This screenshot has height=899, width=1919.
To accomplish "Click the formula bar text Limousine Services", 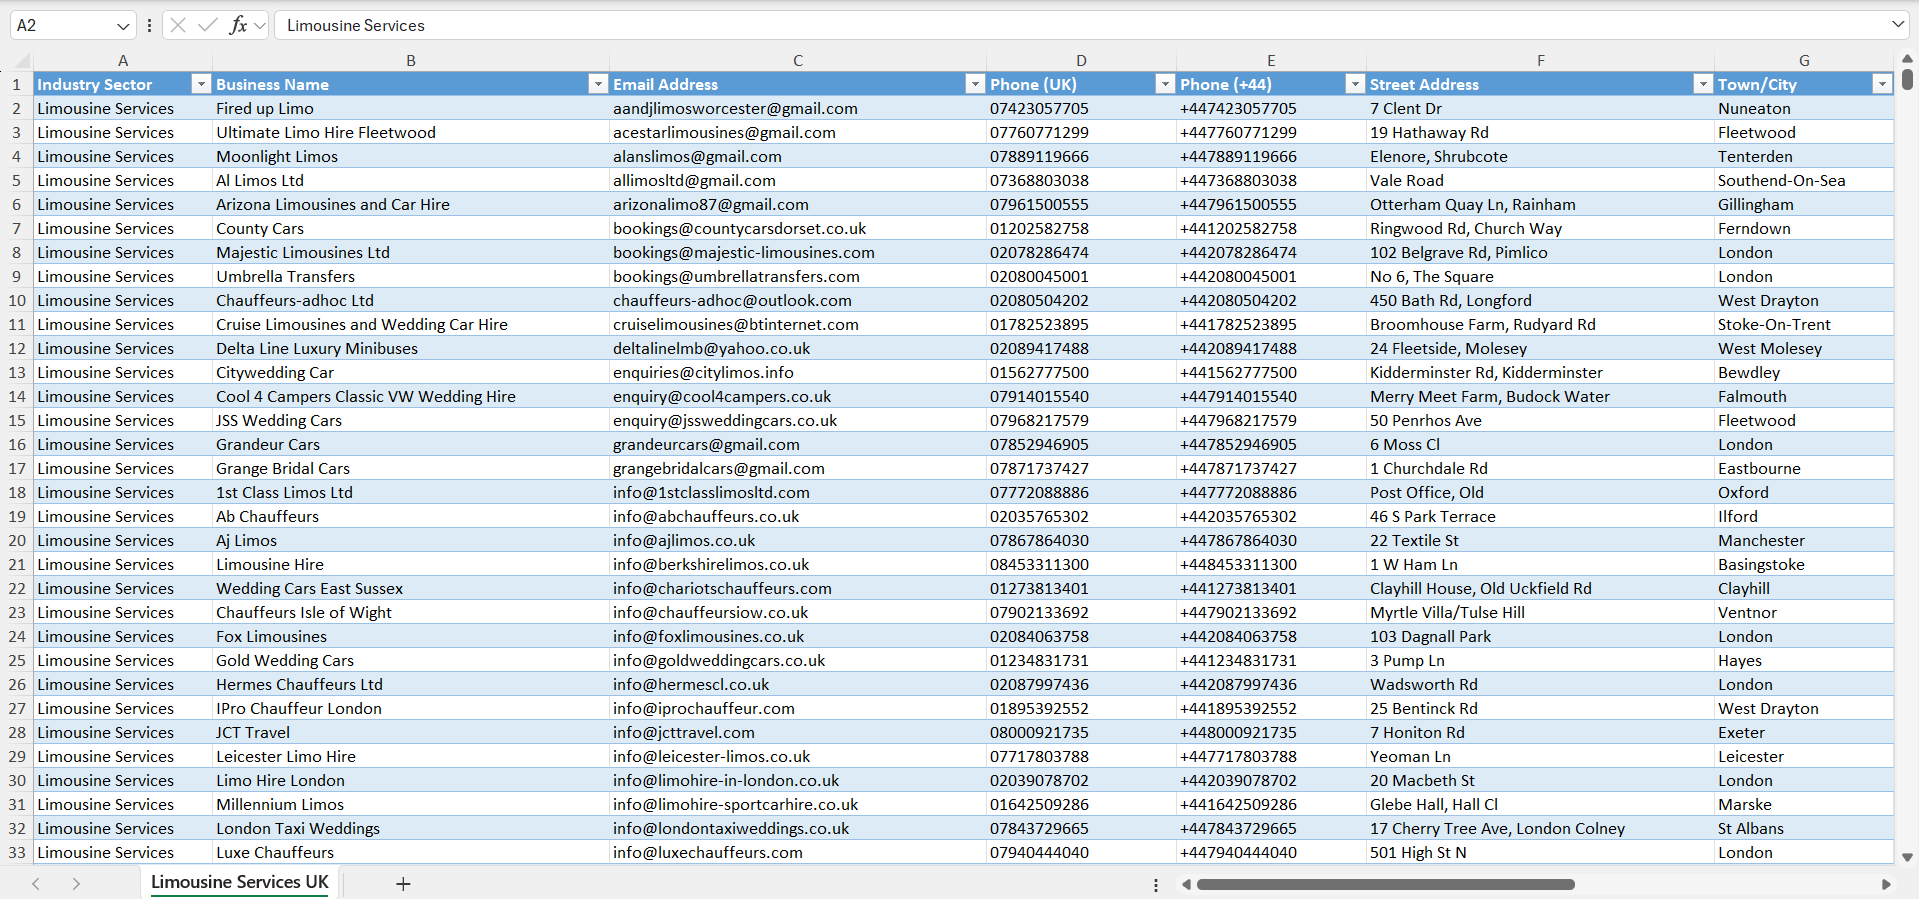I will click(355, 25).
